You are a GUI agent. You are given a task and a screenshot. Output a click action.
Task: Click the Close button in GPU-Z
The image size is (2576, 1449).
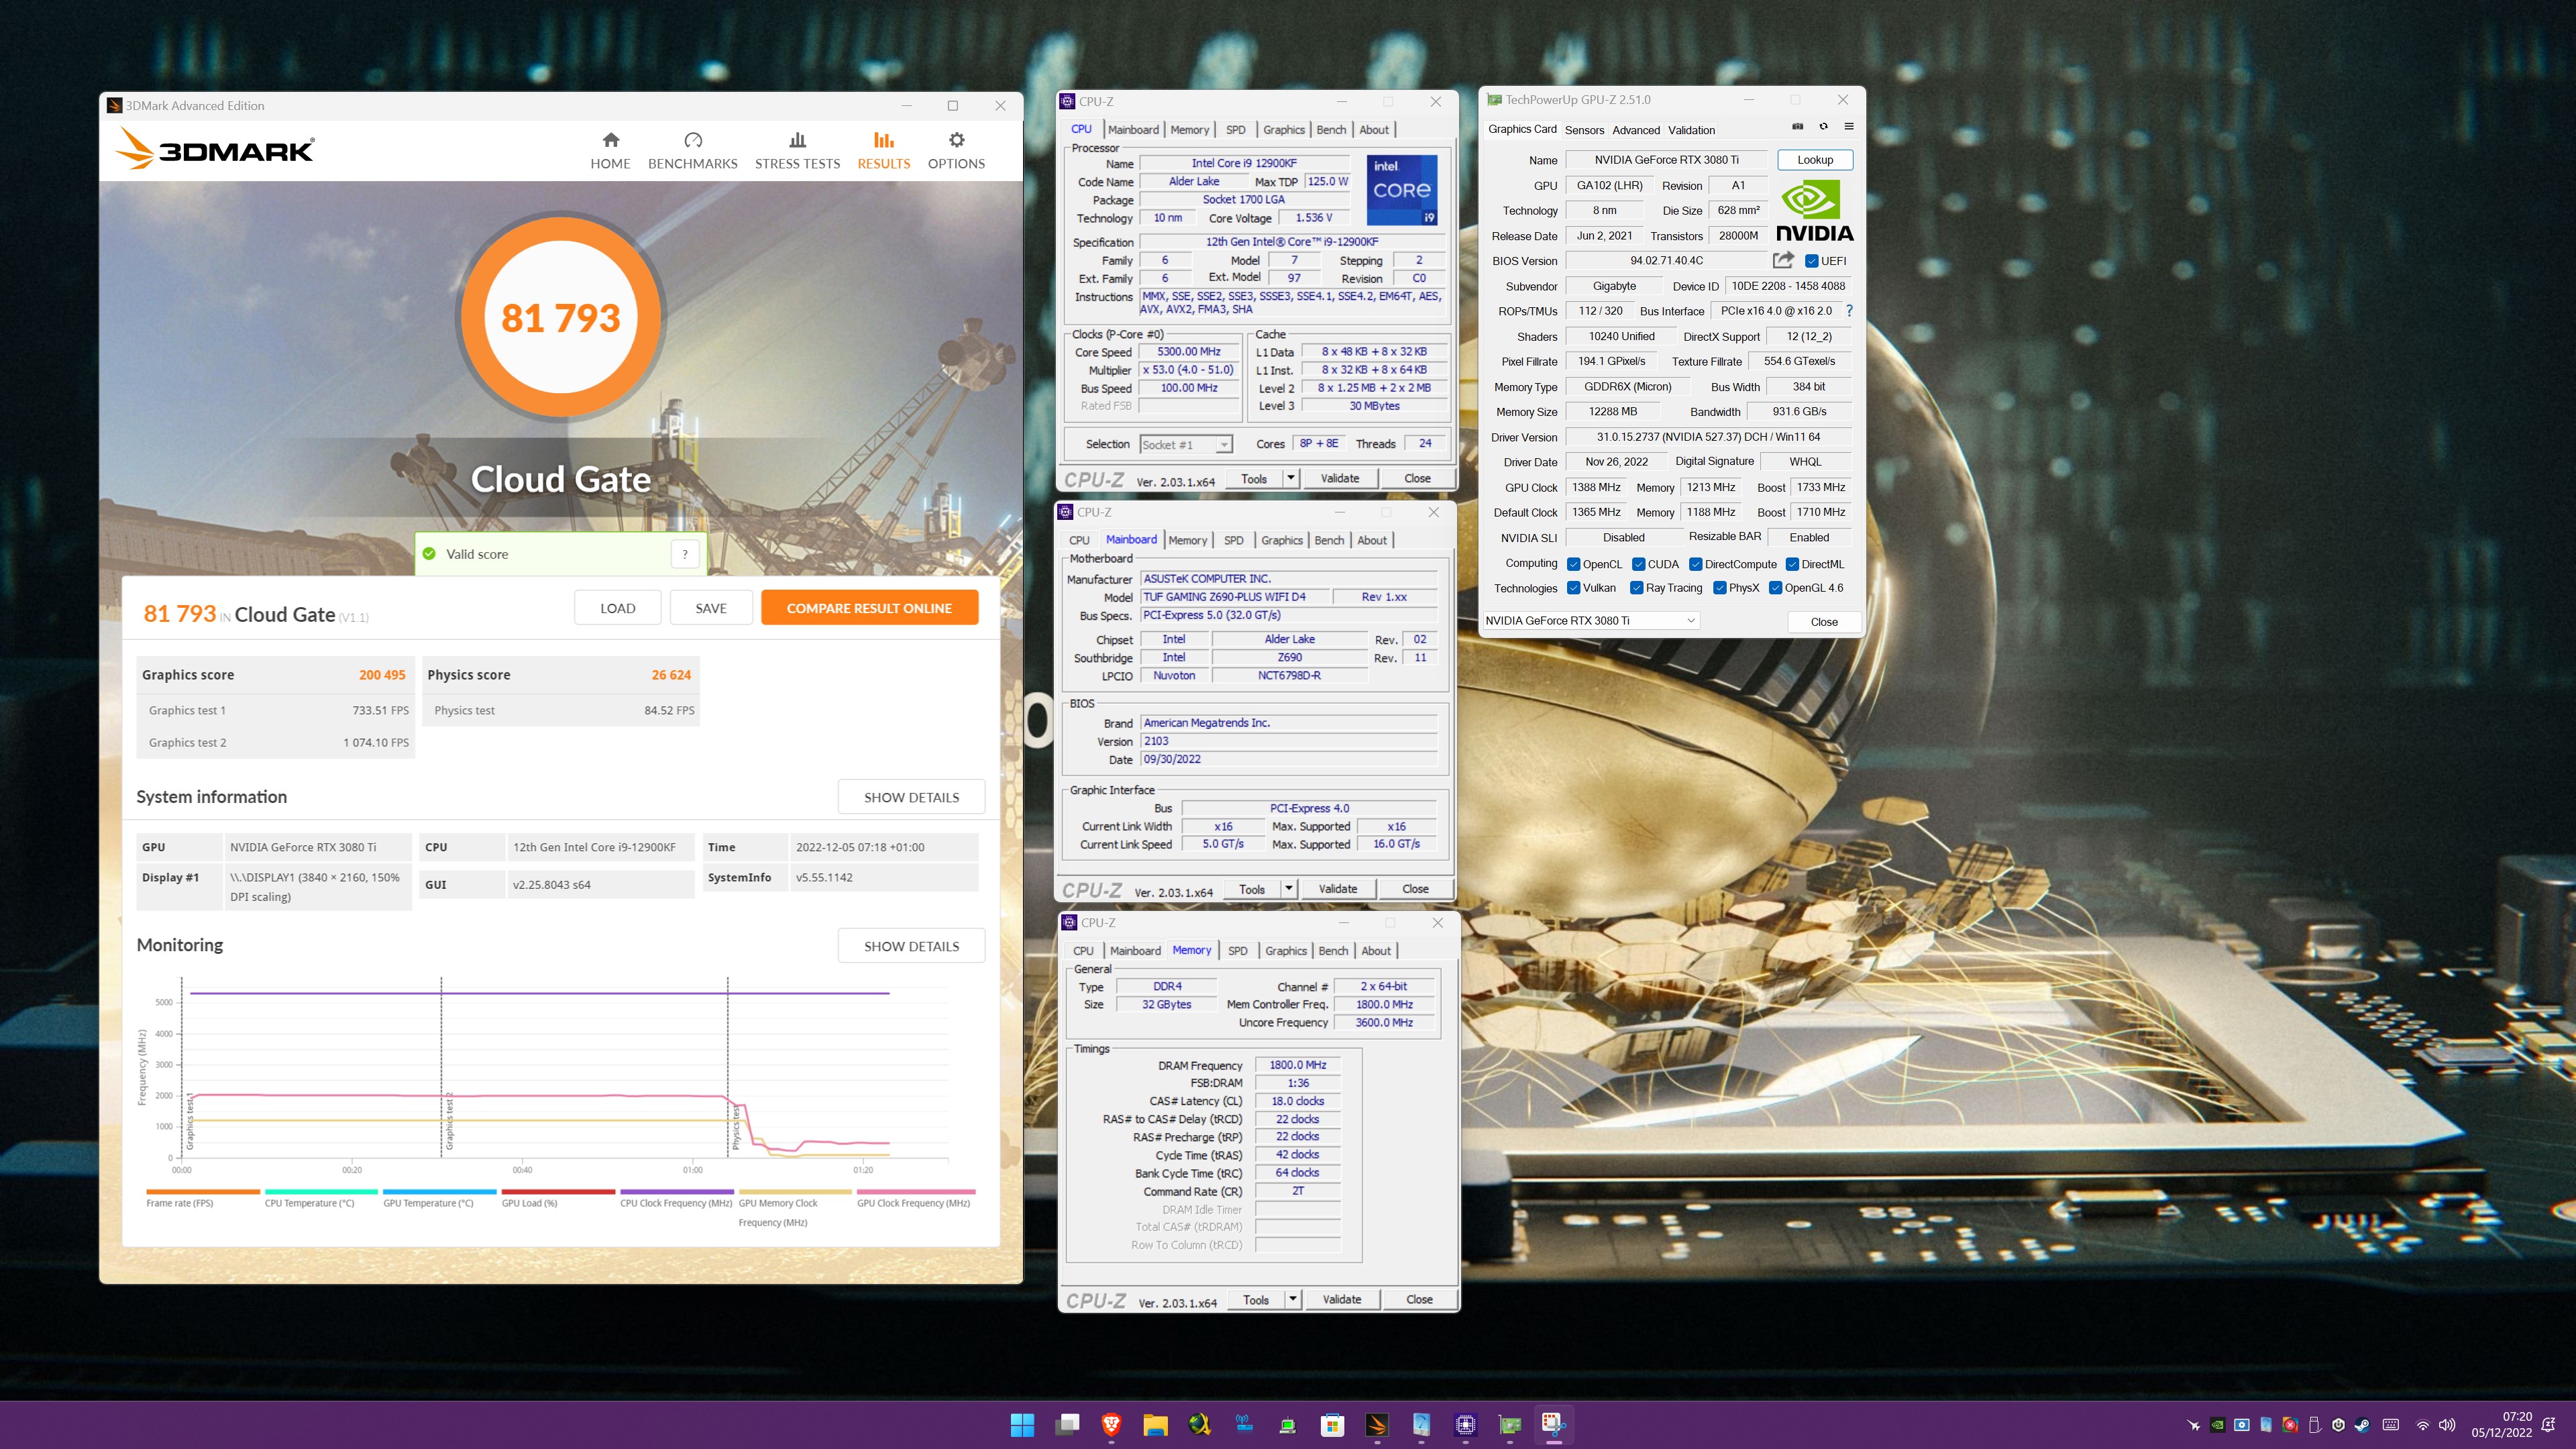pyautogui.click(x=1824, y=622)
